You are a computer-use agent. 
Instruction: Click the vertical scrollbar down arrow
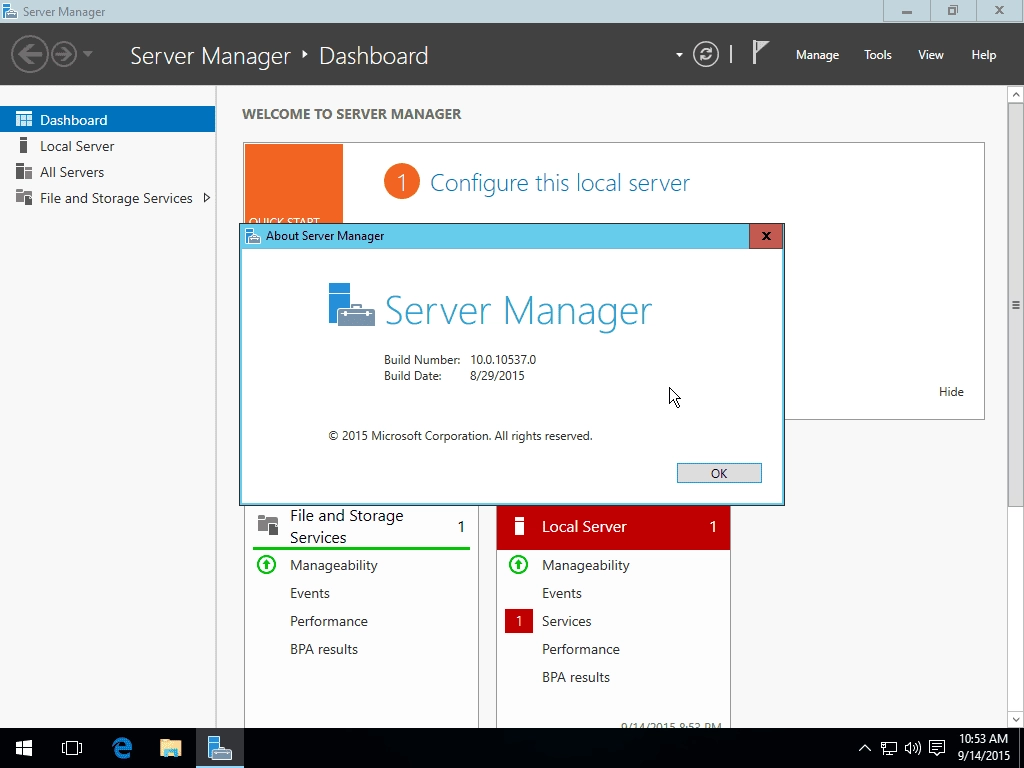pos(1016,720)
